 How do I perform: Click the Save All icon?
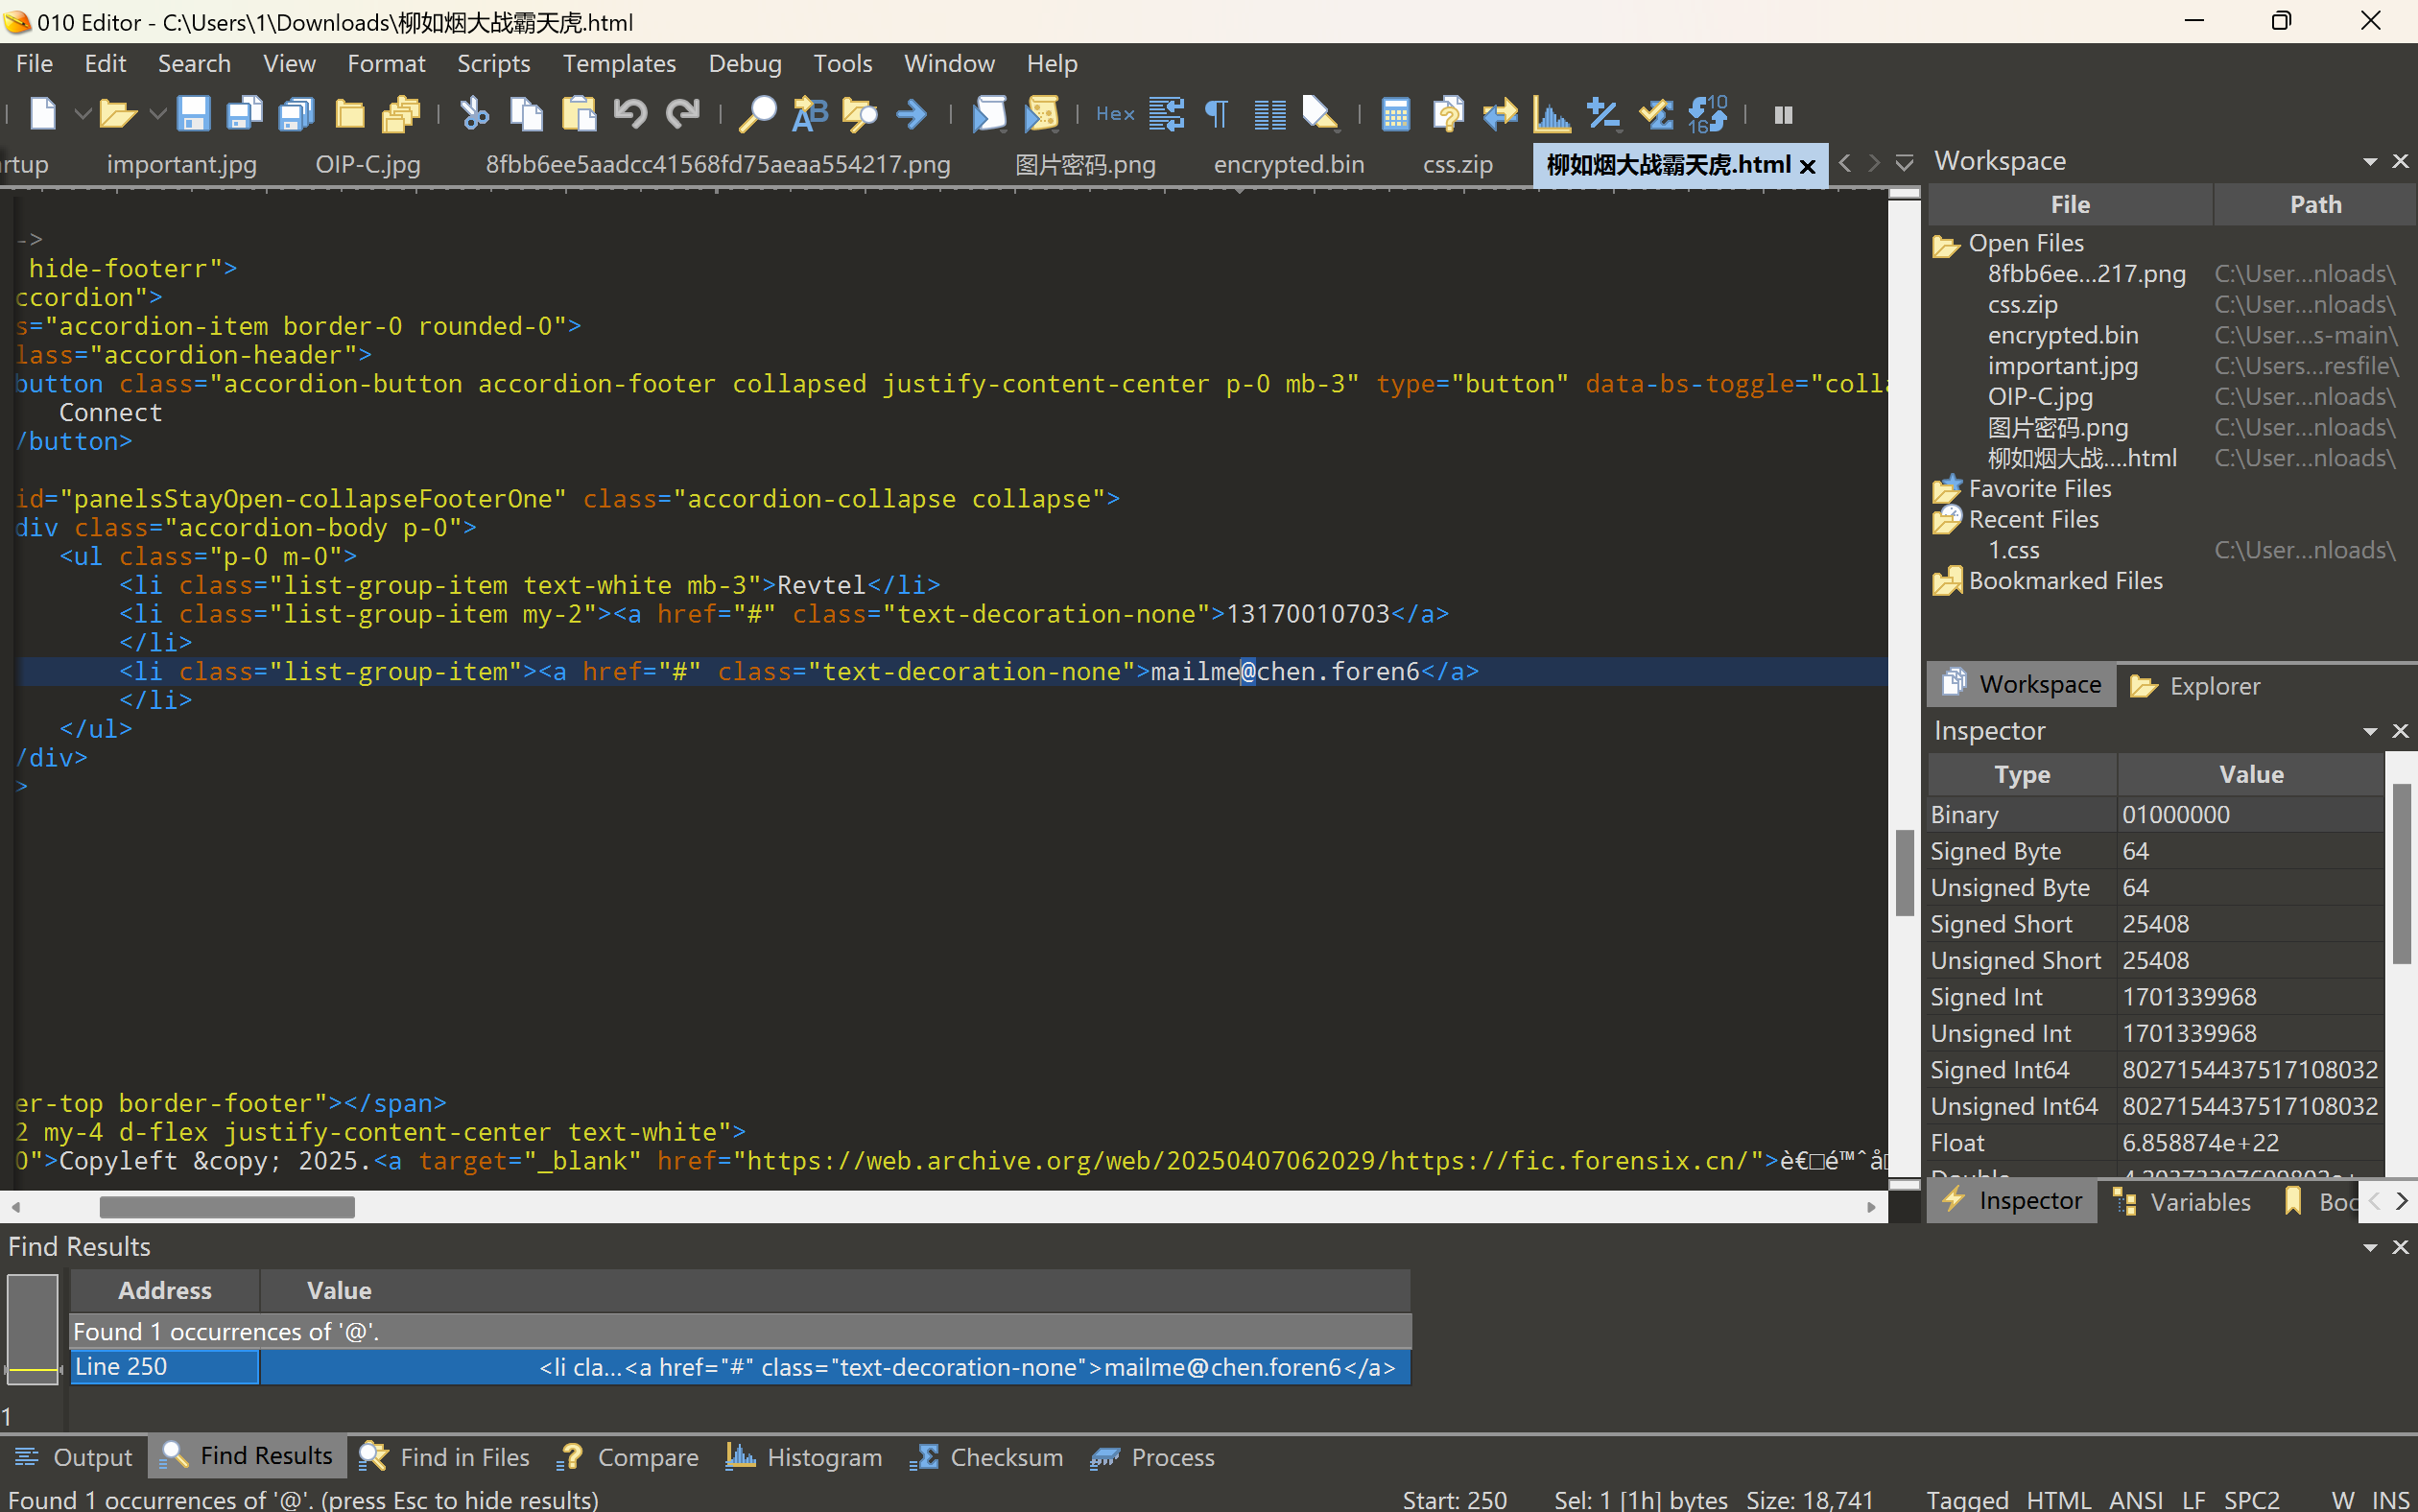(296, 114)
